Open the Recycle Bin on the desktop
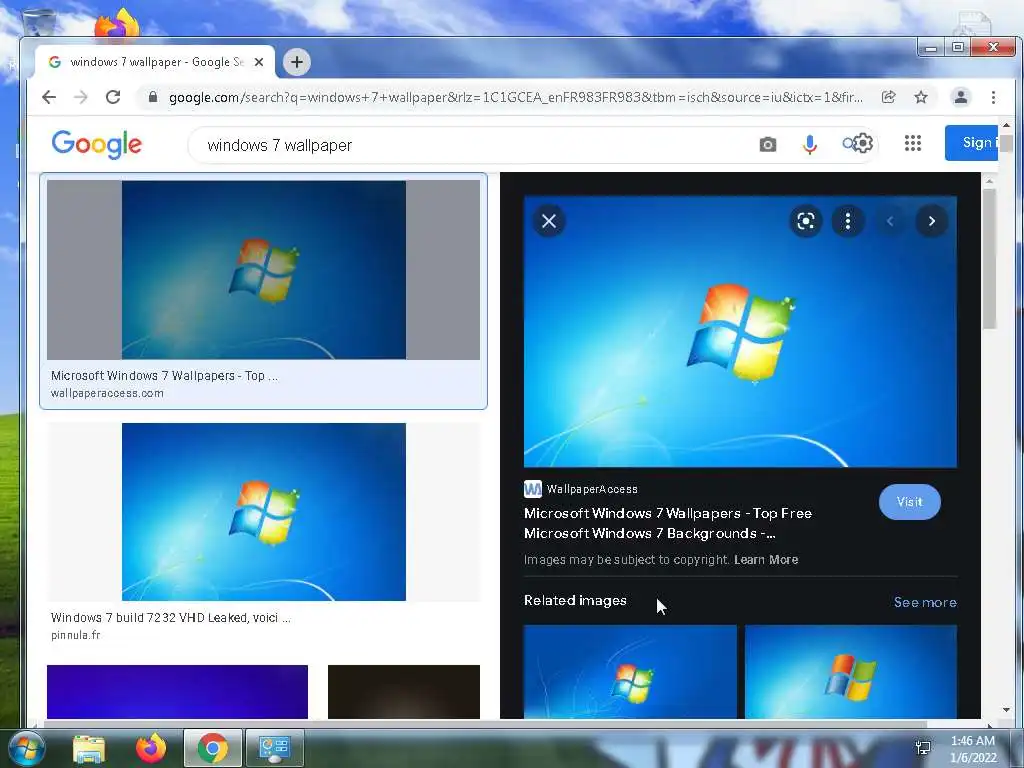 [x=38, y=21]
